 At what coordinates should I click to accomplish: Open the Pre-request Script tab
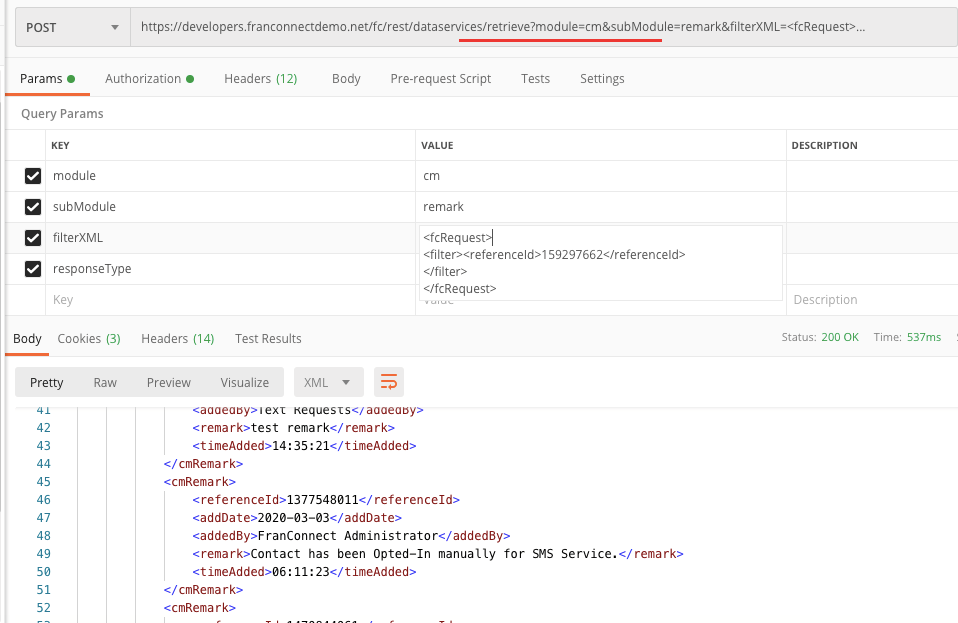pos(440,77)
